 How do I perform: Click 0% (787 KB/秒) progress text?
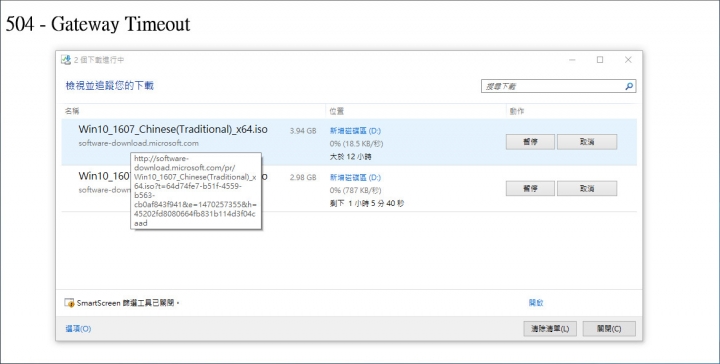(355, 190)
